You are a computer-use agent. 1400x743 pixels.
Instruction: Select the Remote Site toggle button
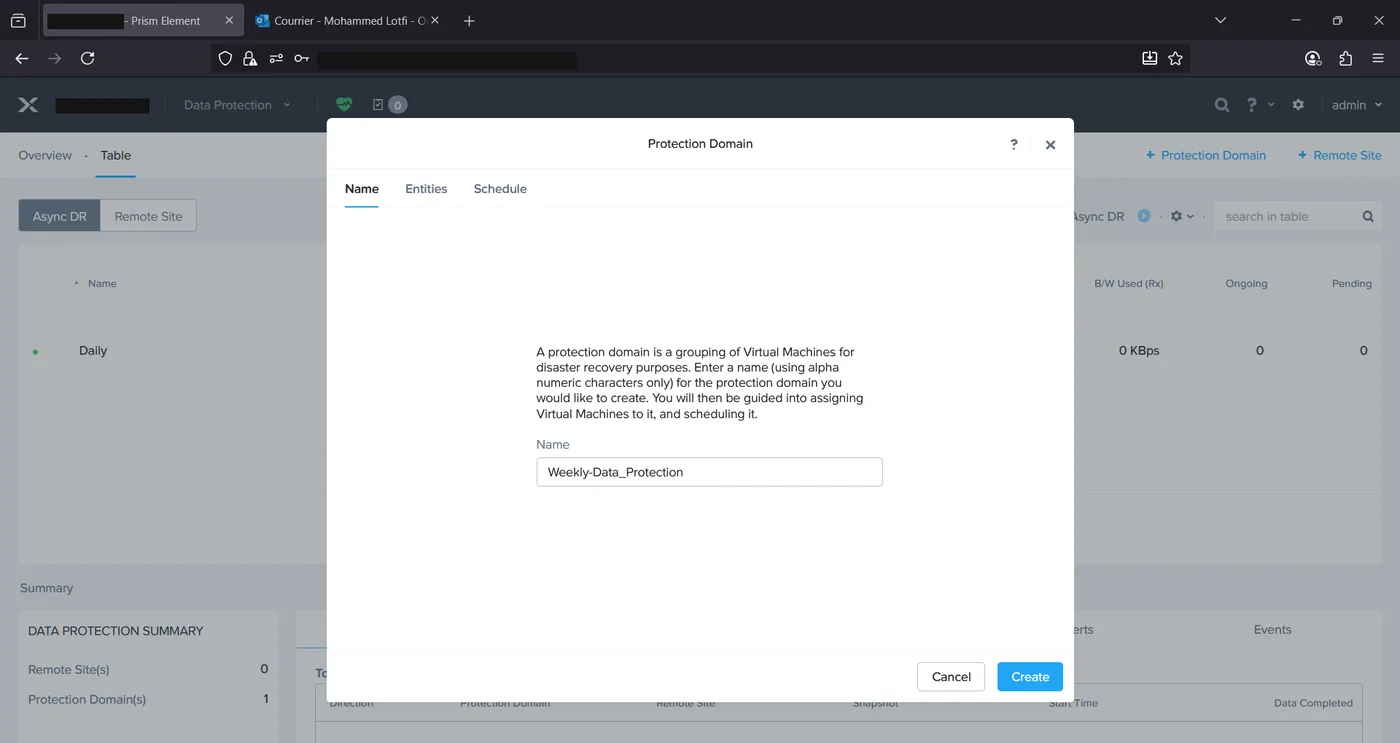[148, 216]
